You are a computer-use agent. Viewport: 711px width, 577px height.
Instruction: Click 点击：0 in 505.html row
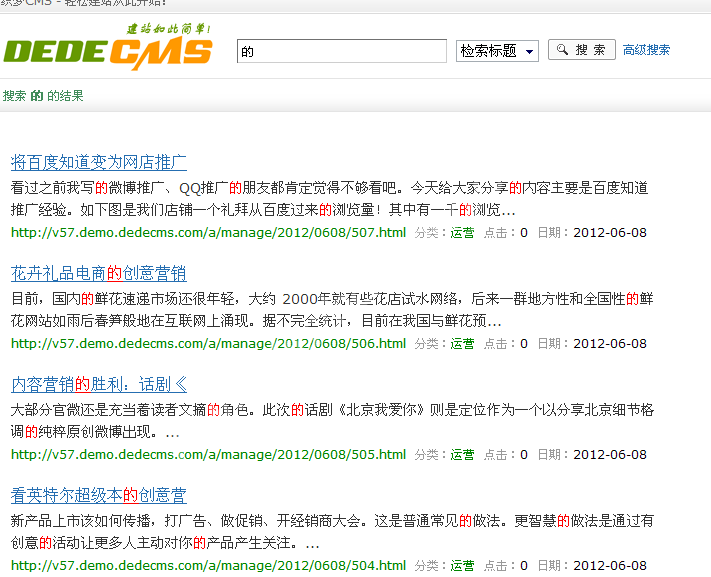(506, 455)
